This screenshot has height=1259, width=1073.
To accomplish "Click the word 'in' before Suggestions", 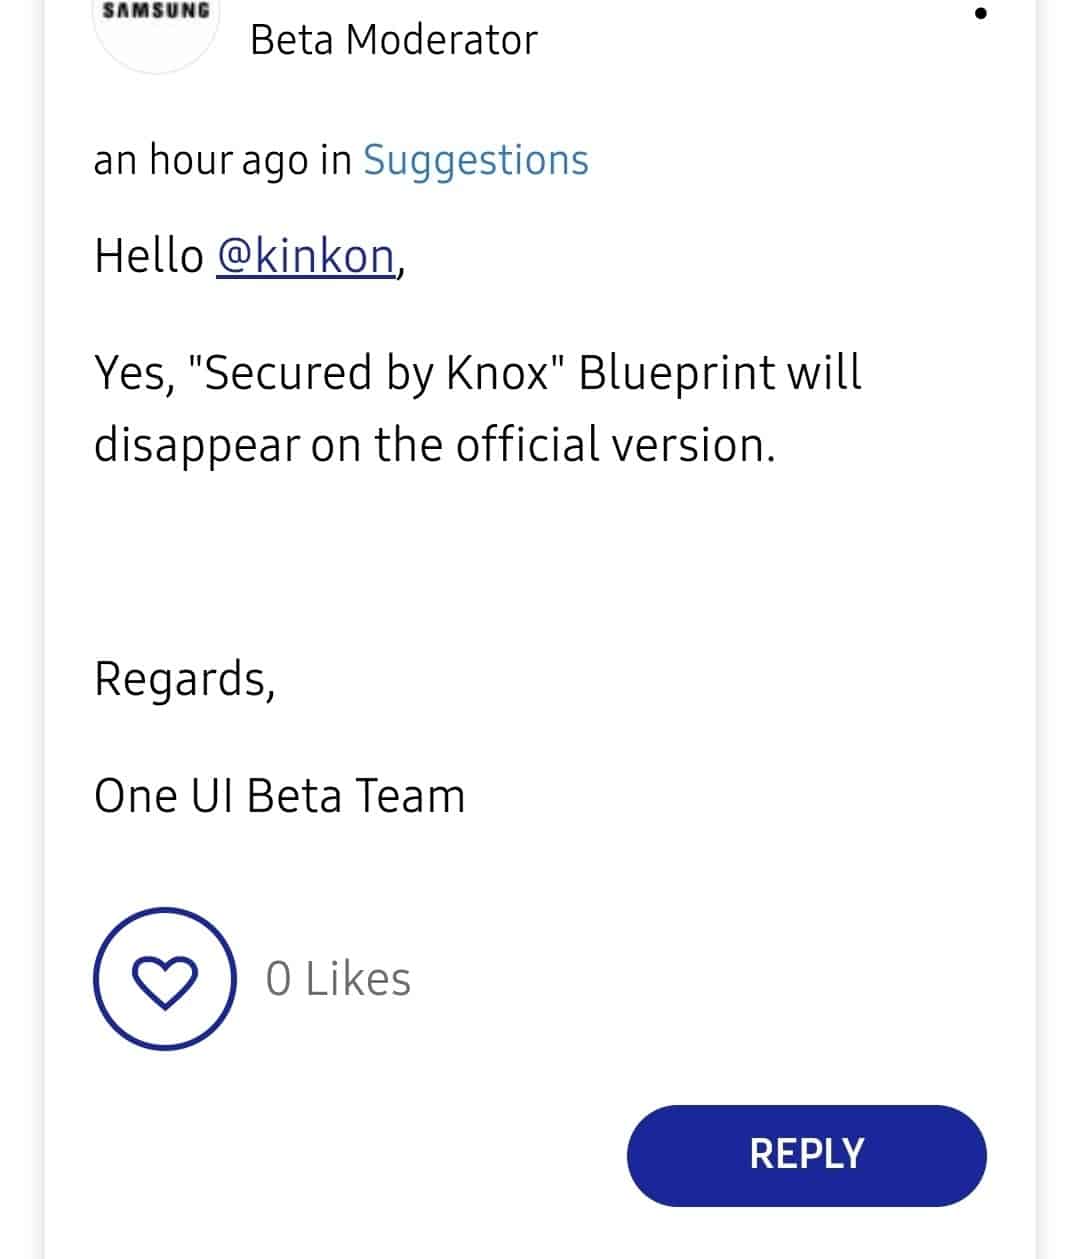I will tap(335, 161).
